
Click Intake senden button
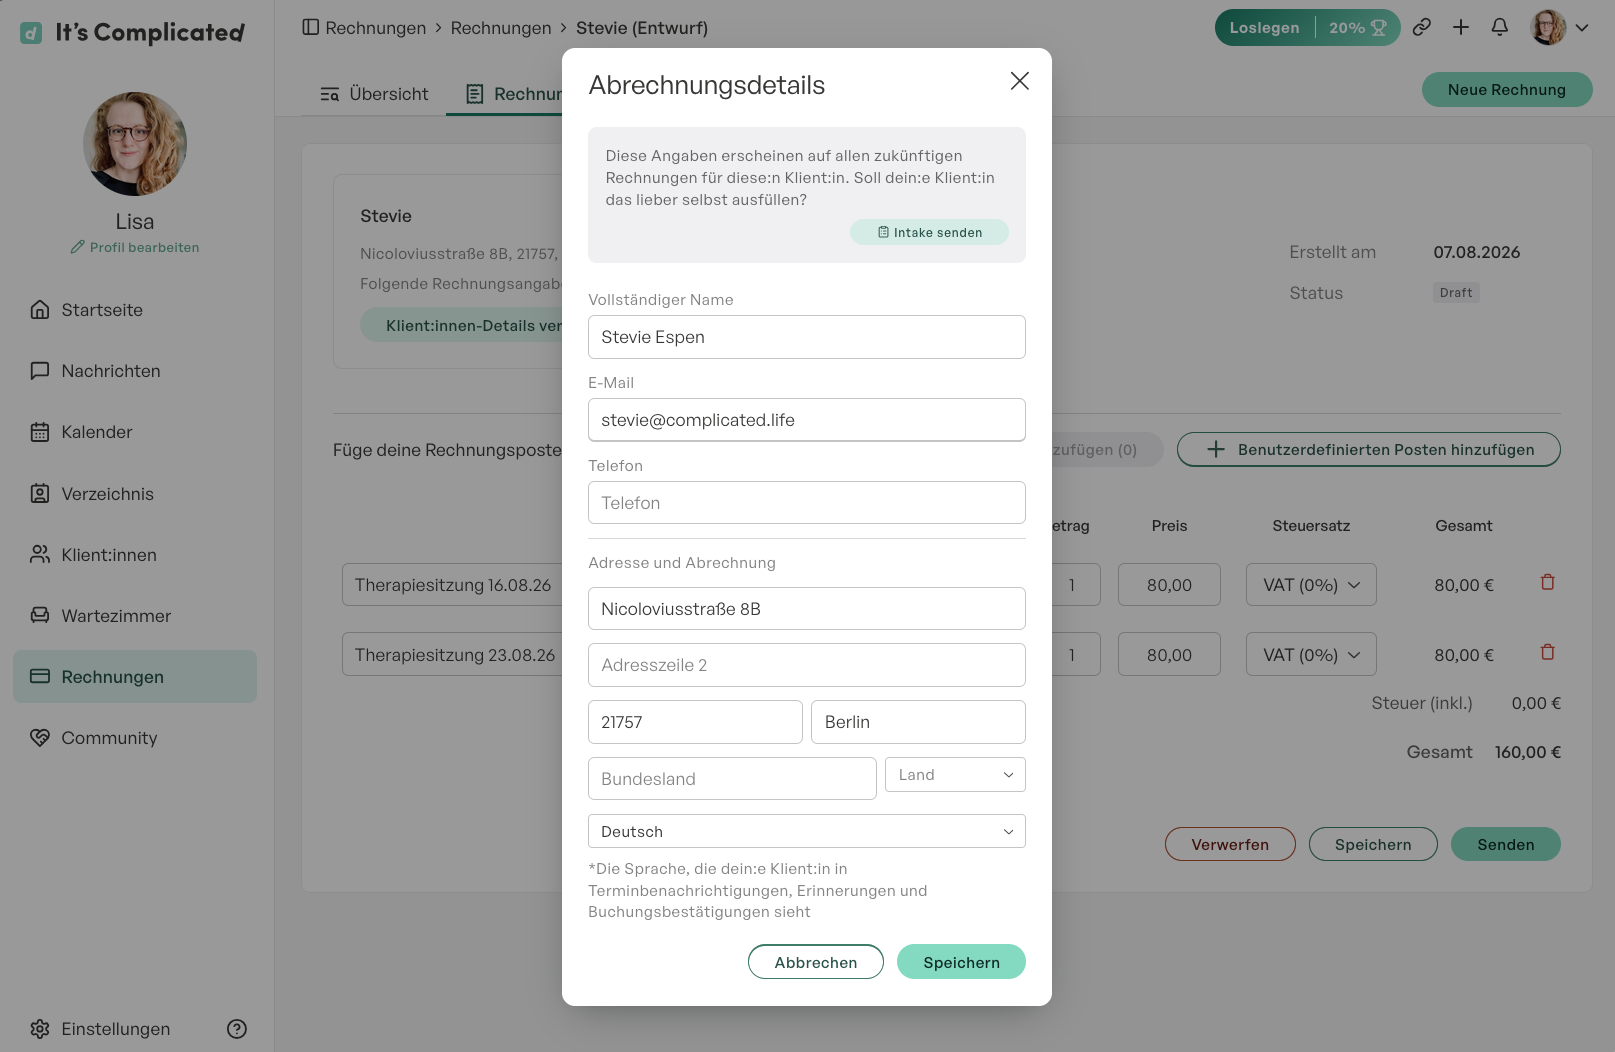pos(929,232)
